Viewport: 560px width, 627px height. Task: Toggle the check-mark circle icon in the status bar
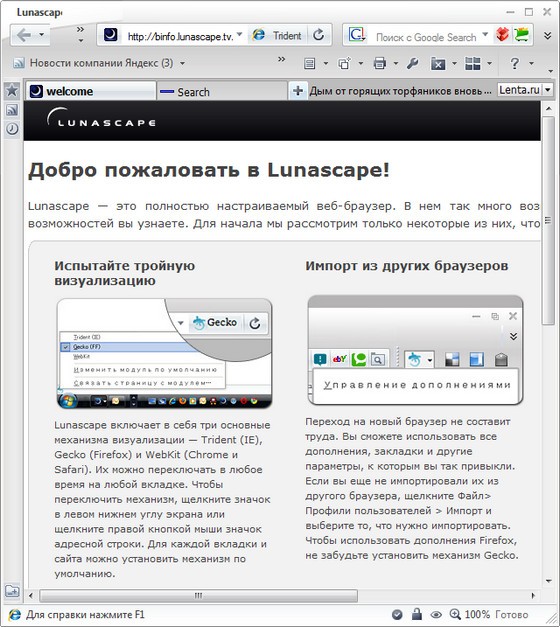[x=397, y=614]
